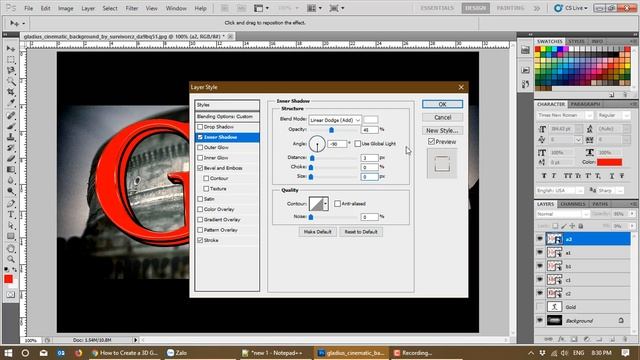Show the Gold layer
640x360 pixels.
[x=540, y=307]
